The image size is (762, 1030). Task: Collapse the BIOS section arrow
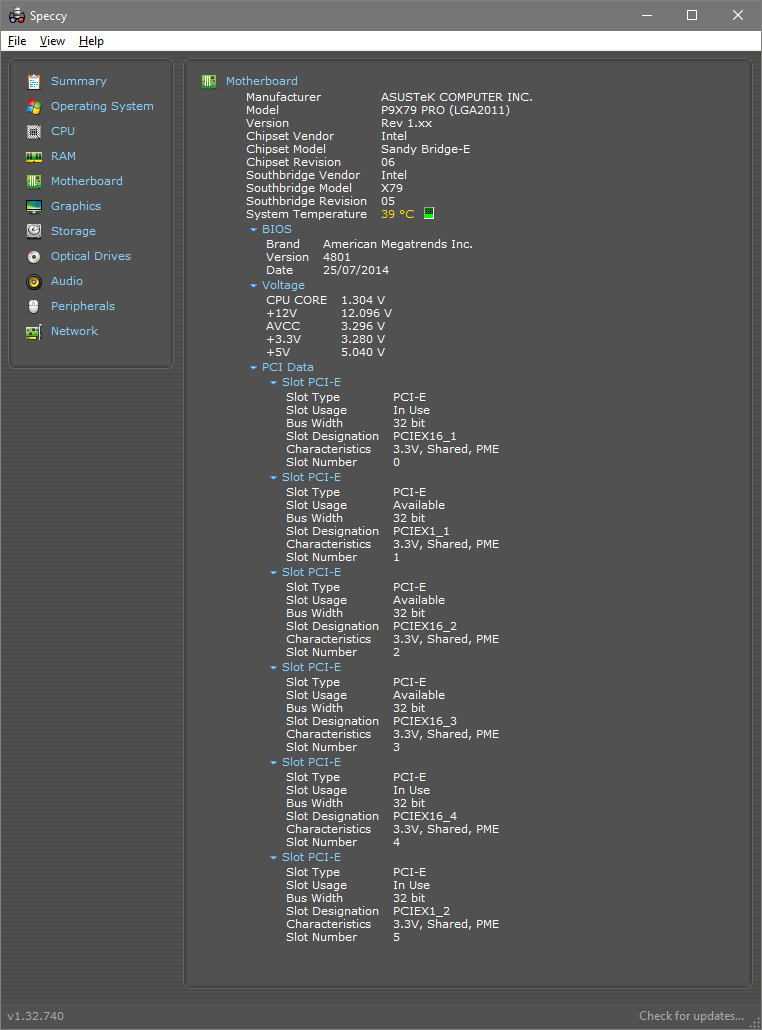tap(254, 230)
